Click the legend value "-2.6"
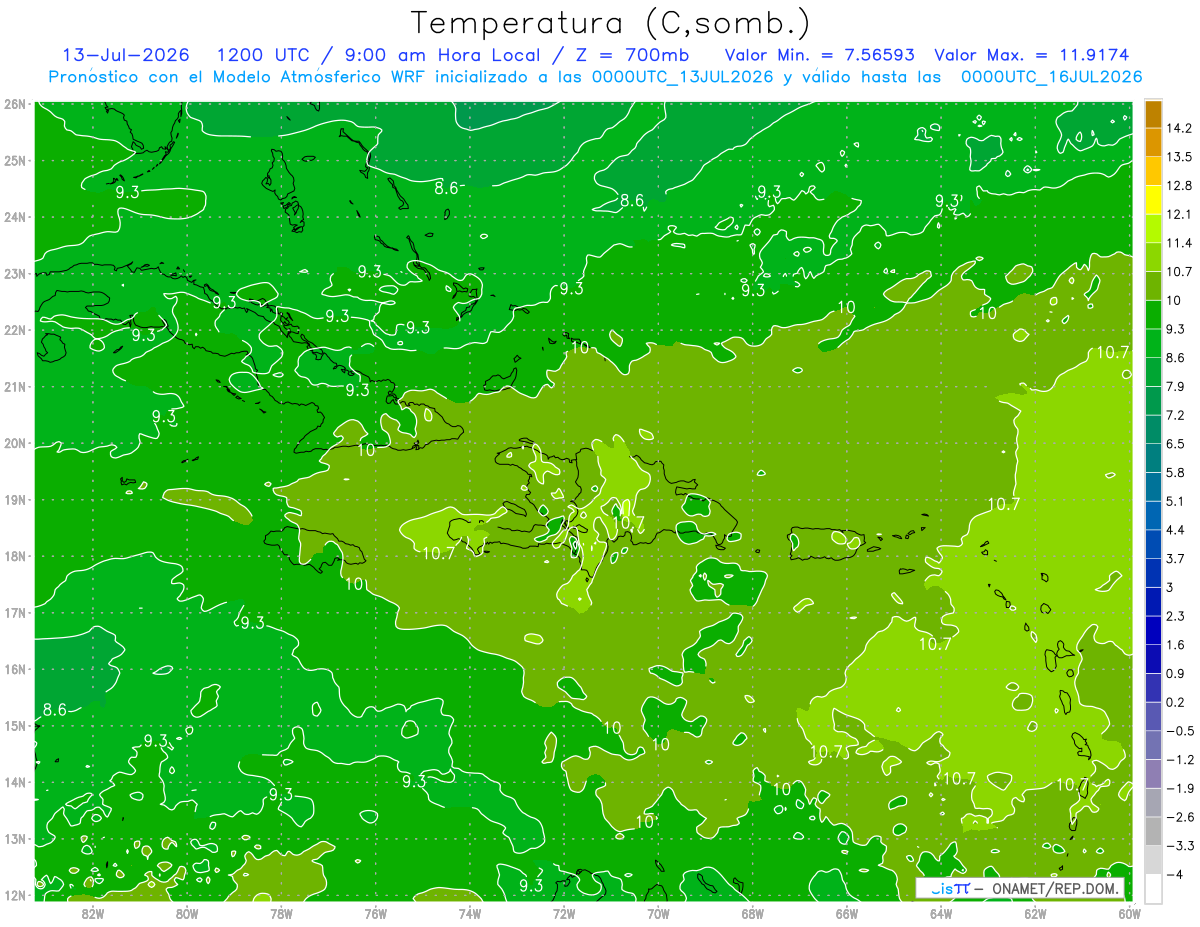This screenshot has height=927, width=1200. (x=1180, y=816)
